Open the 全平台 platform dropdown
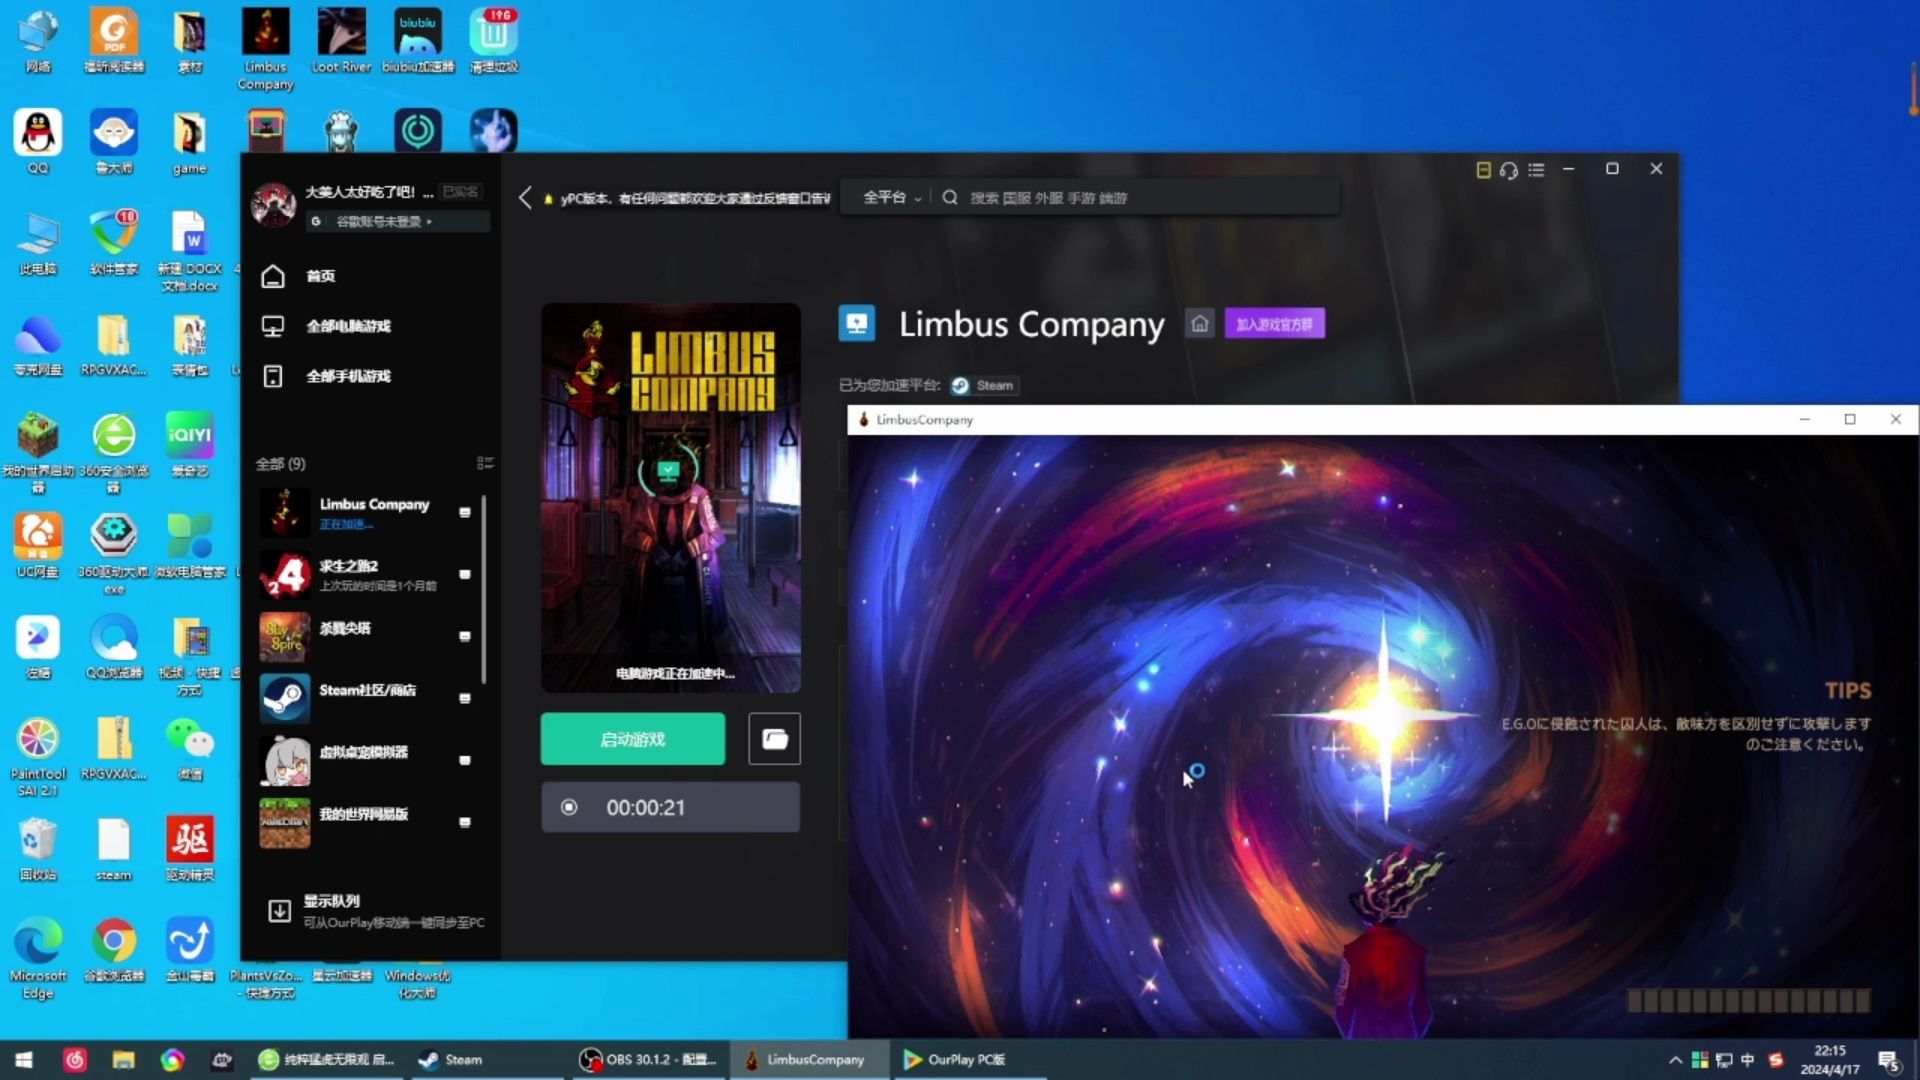1920x1080 pixels. pyautogui.click(x=891, y=198)
